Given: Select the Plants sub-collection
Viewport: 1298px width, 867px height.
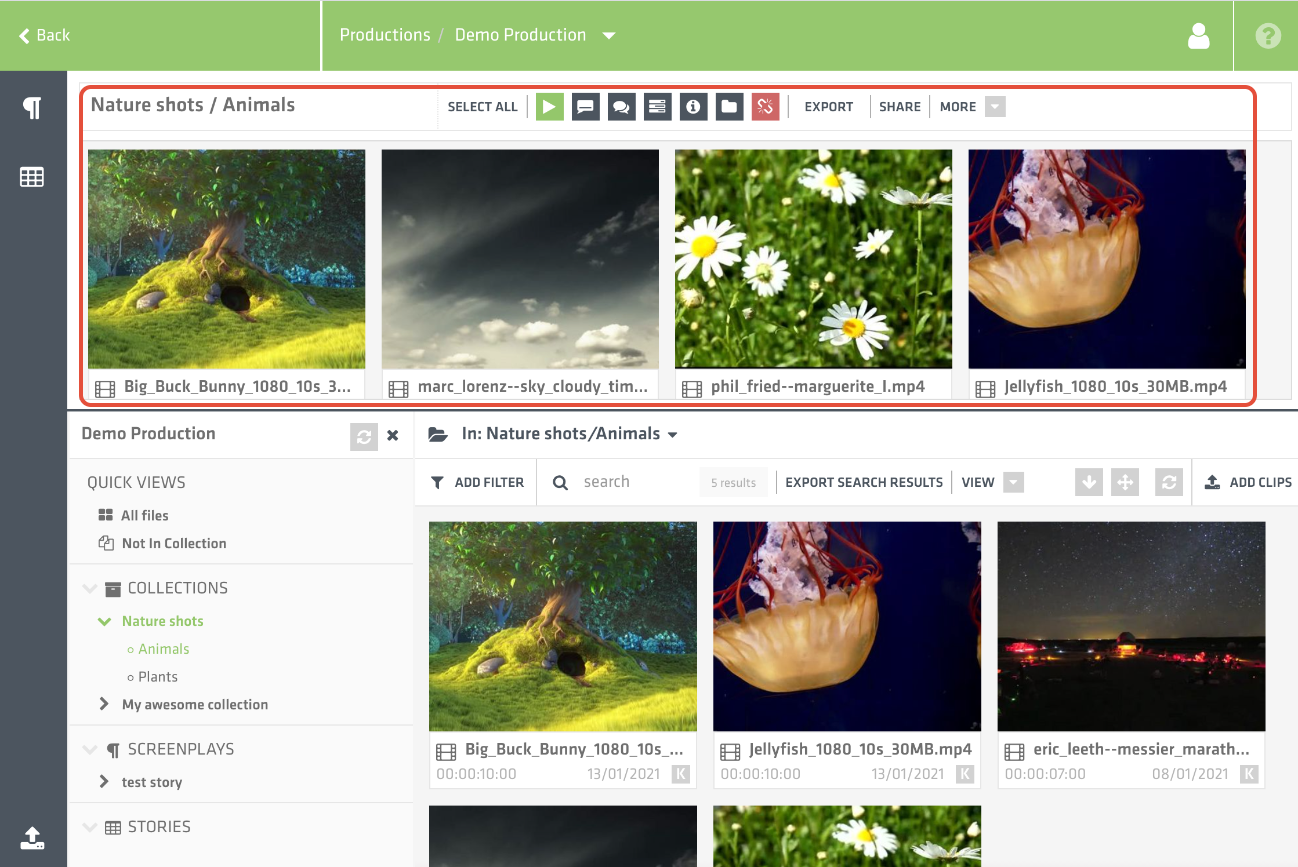Looking at the screenshot, I should [158, 677].
